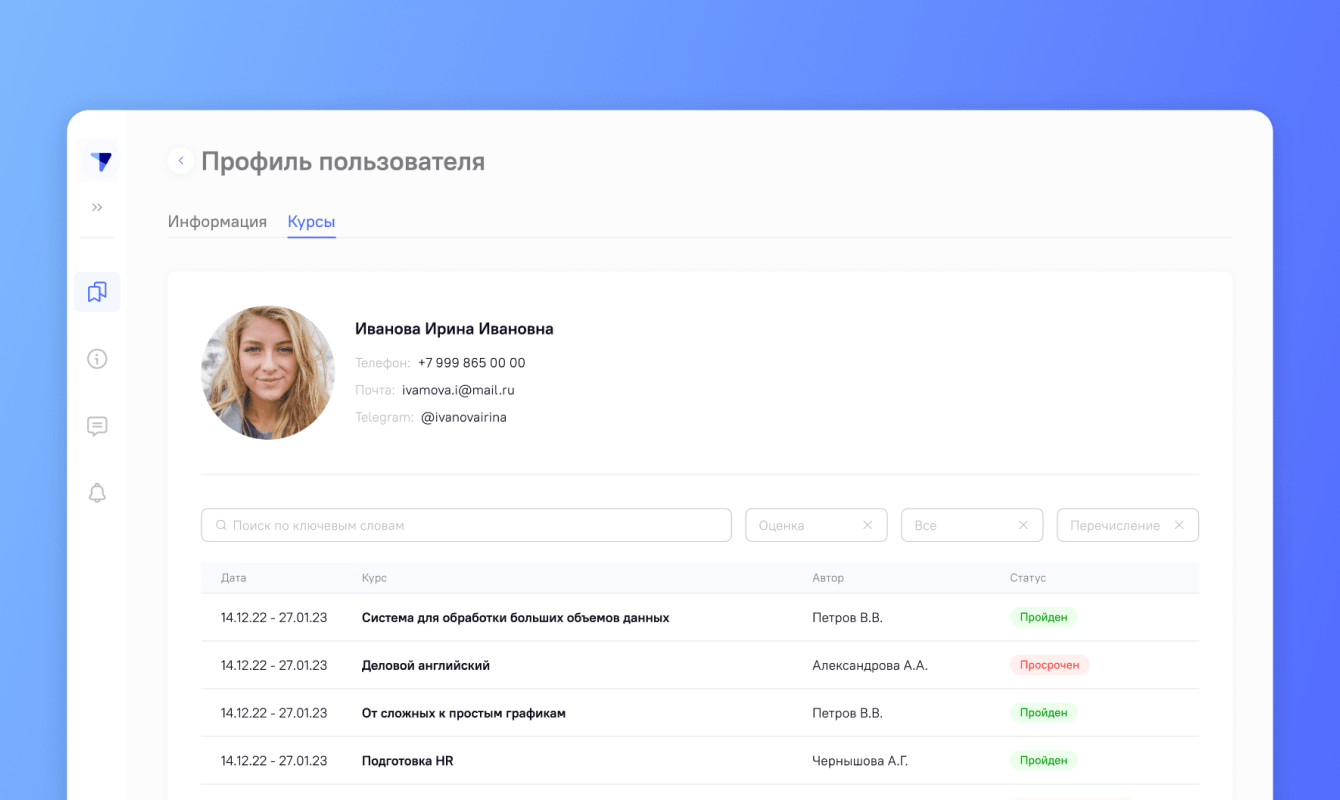This screenshot has width=1340, height=800.
Task: Clear the Все filter
Action: [x=1023, y=525]
